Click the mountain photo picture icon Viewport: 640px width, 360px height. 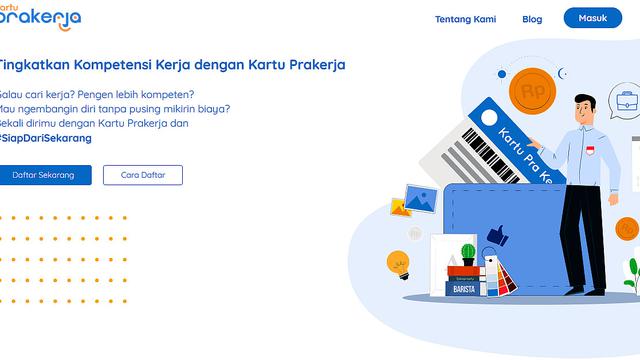420,199
